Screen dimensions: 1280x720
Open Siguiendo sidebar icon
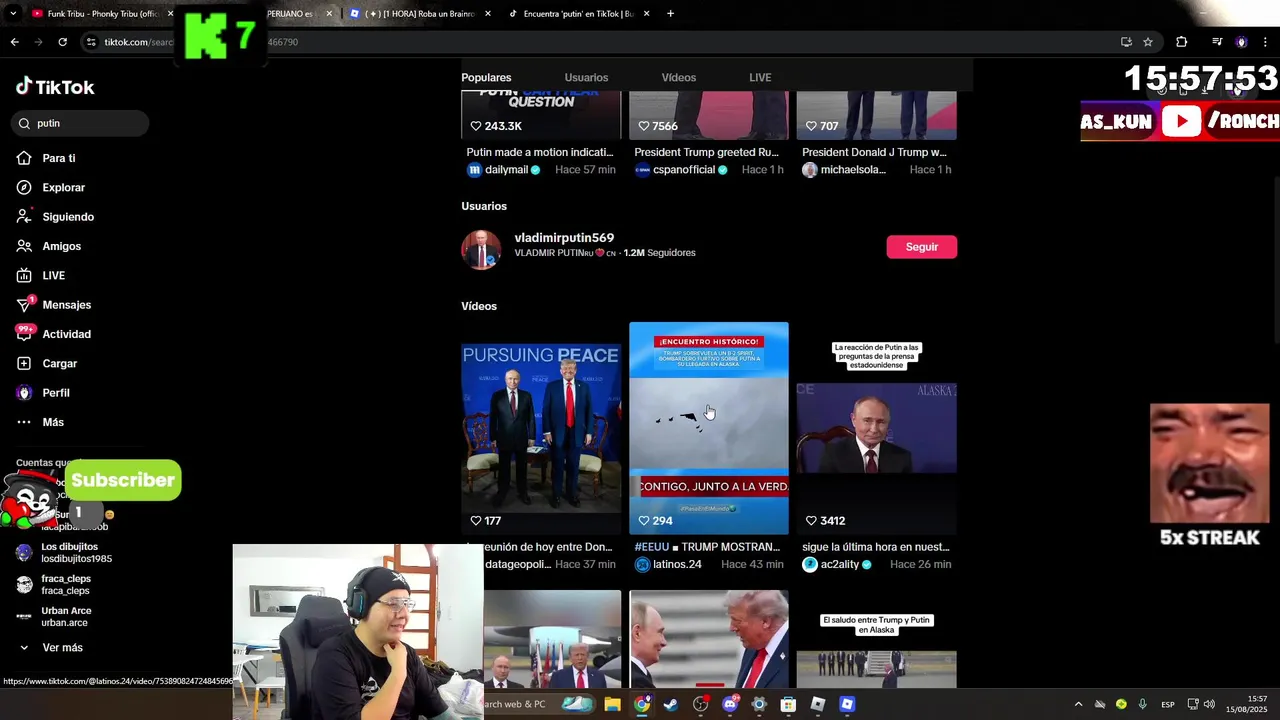pos(24,216)
